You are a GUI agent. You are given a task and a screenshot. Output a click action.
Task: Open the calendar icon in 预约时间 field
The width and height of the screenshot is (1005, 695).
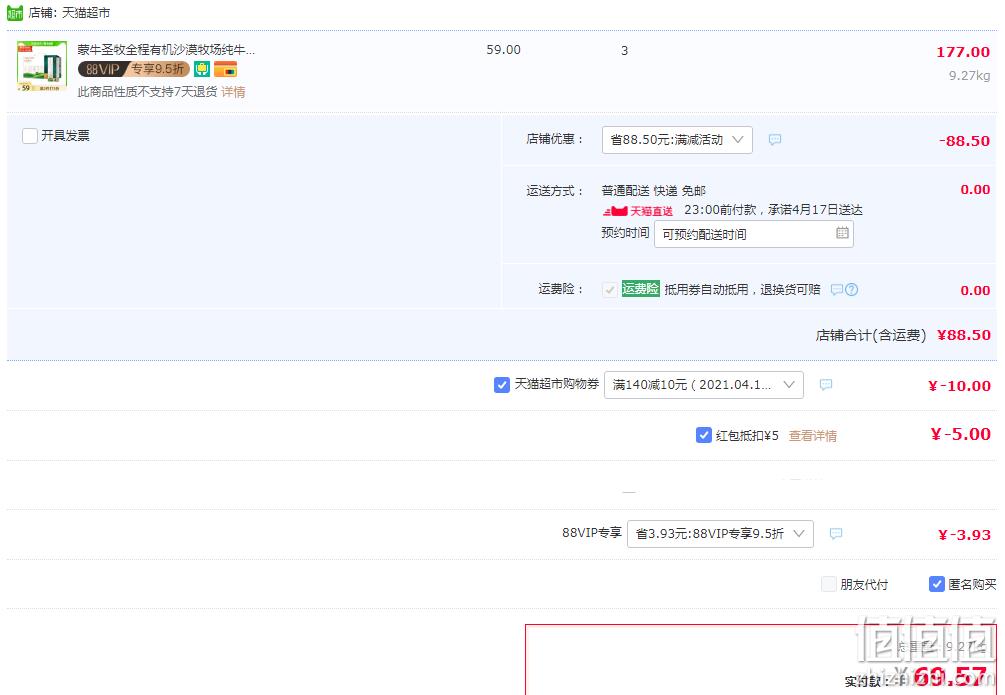point(842,233)
